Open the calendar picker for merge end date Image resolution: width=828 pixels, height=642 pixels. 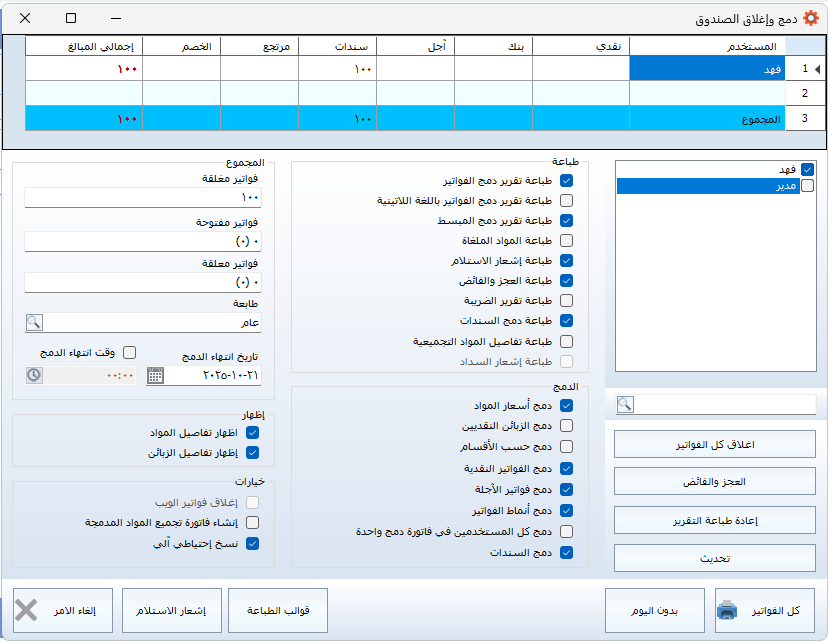click(x=155, y=375)
